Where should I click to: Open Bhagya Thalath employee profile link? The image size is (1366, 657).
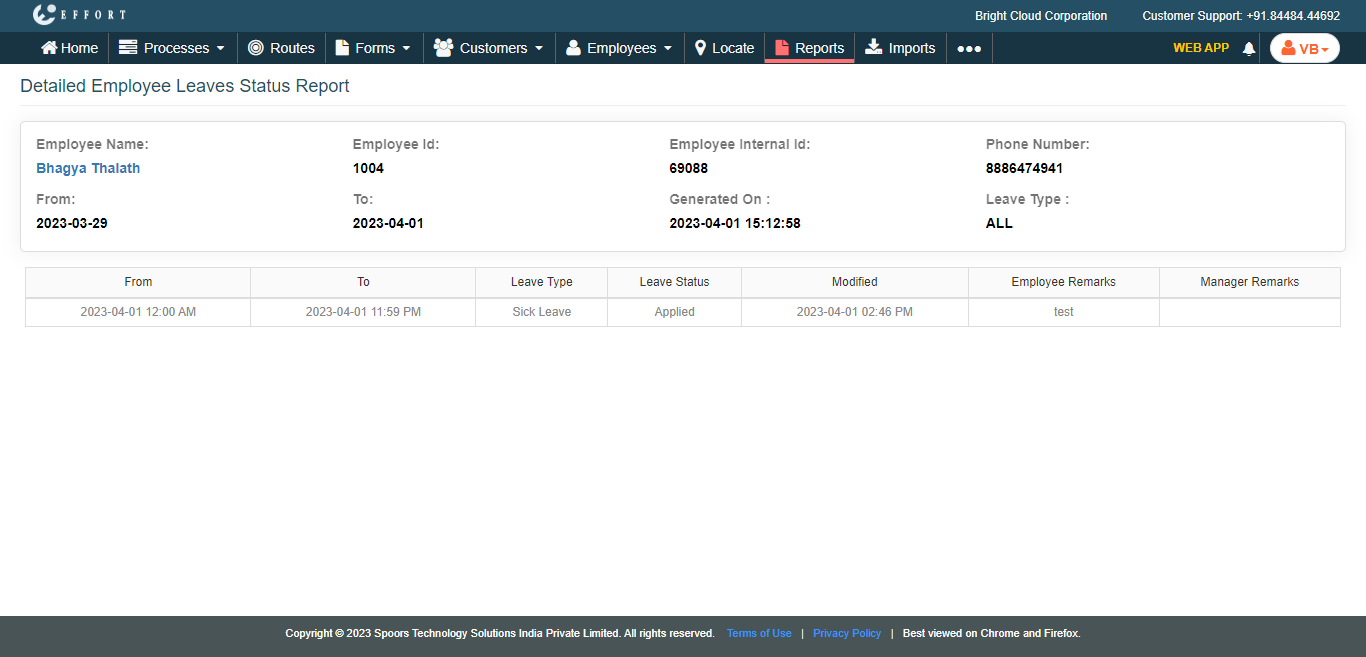(88, 168)
